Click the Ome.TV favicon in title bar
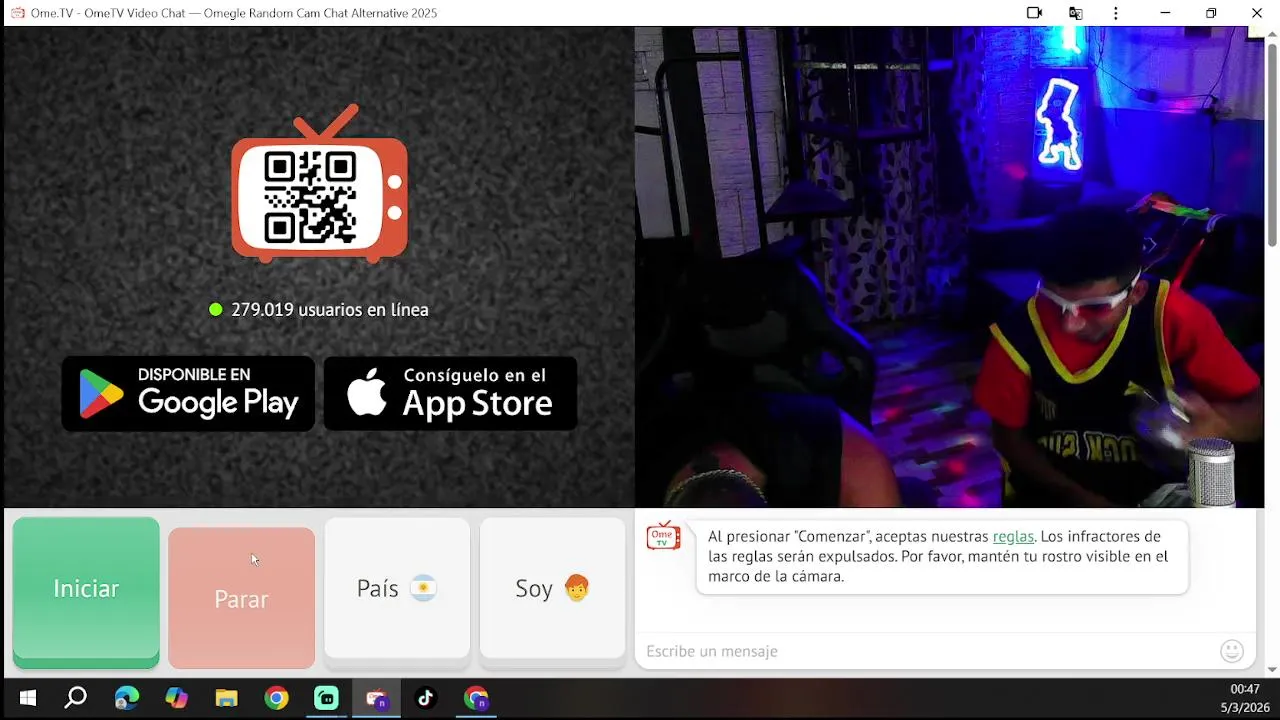 [17, 13]
